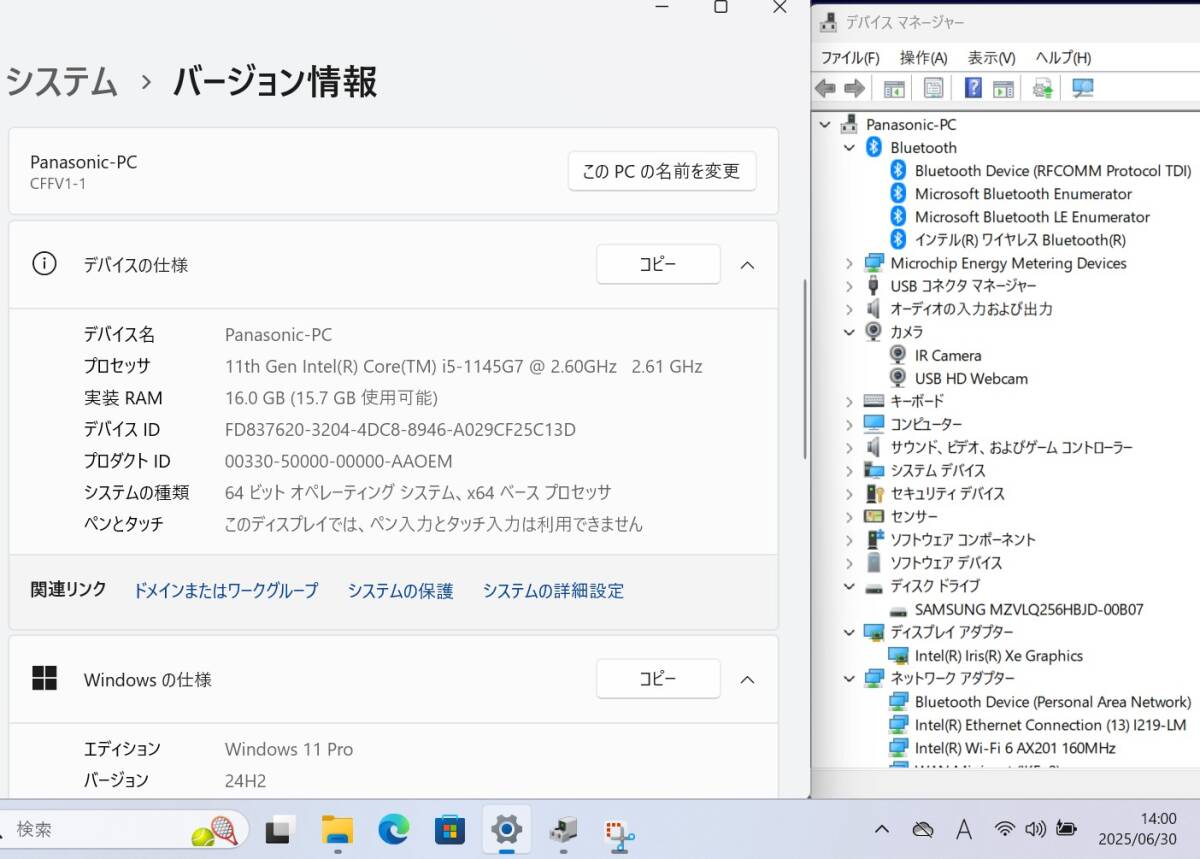The width and height of the screenshot is (1200, 859).
Task: Open the 表示(V) menu in Device Manager
Action: click(990, 58)
